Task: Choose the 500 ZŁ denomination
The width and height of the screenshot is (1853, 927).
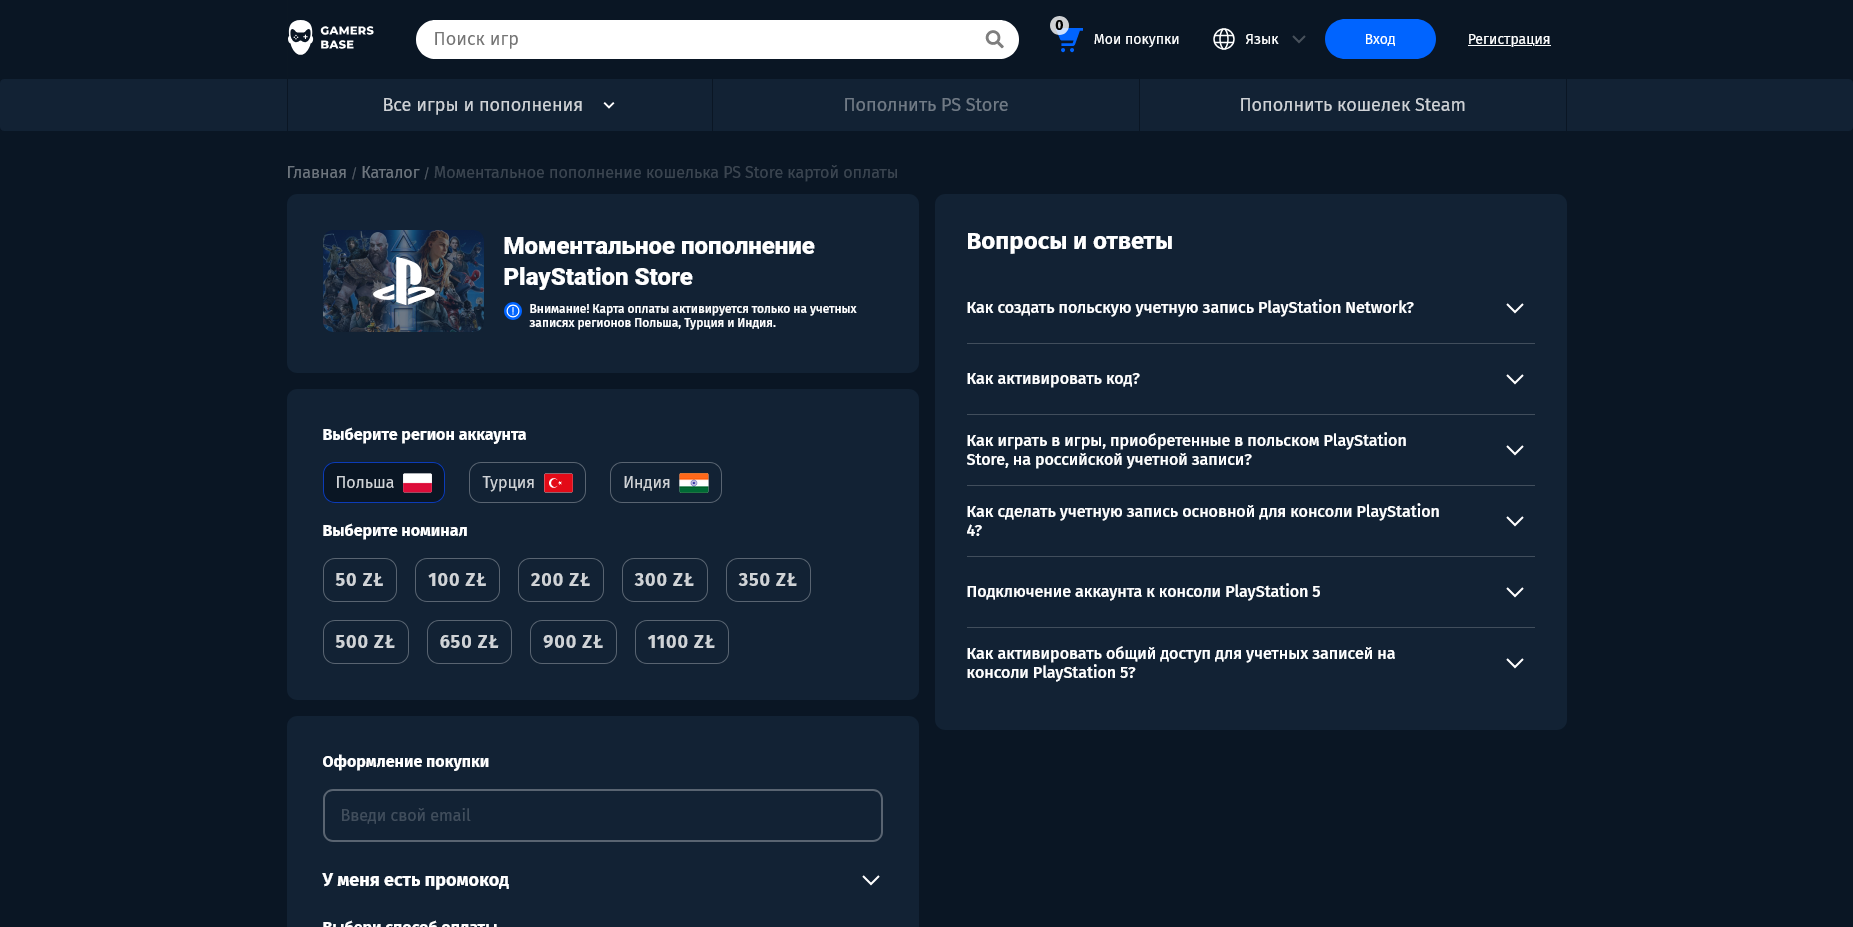Action: coord(366,642)
